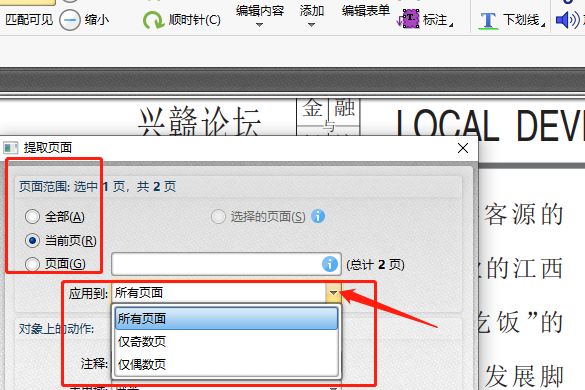Toggle the 应用到 dropdown arrow
The width and height of the screenshot is (585, 390).
(333, 293)
